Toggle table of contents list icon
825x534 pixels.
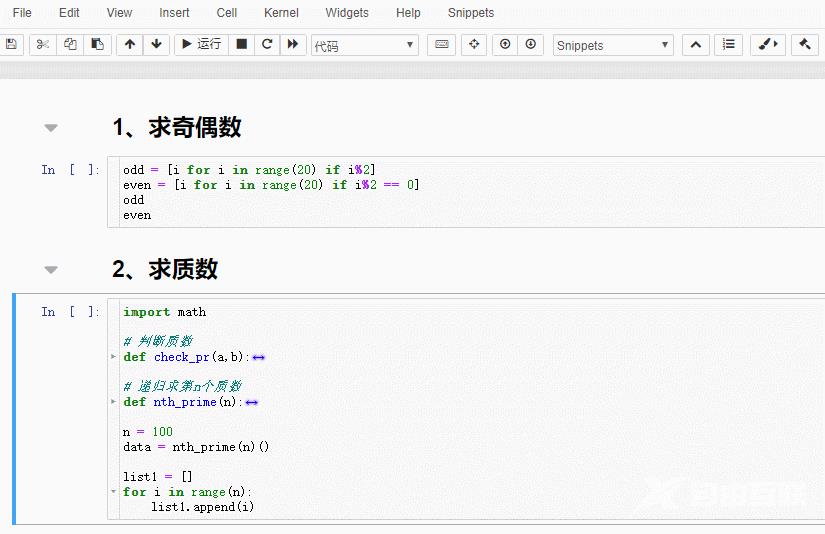point(729,44)
